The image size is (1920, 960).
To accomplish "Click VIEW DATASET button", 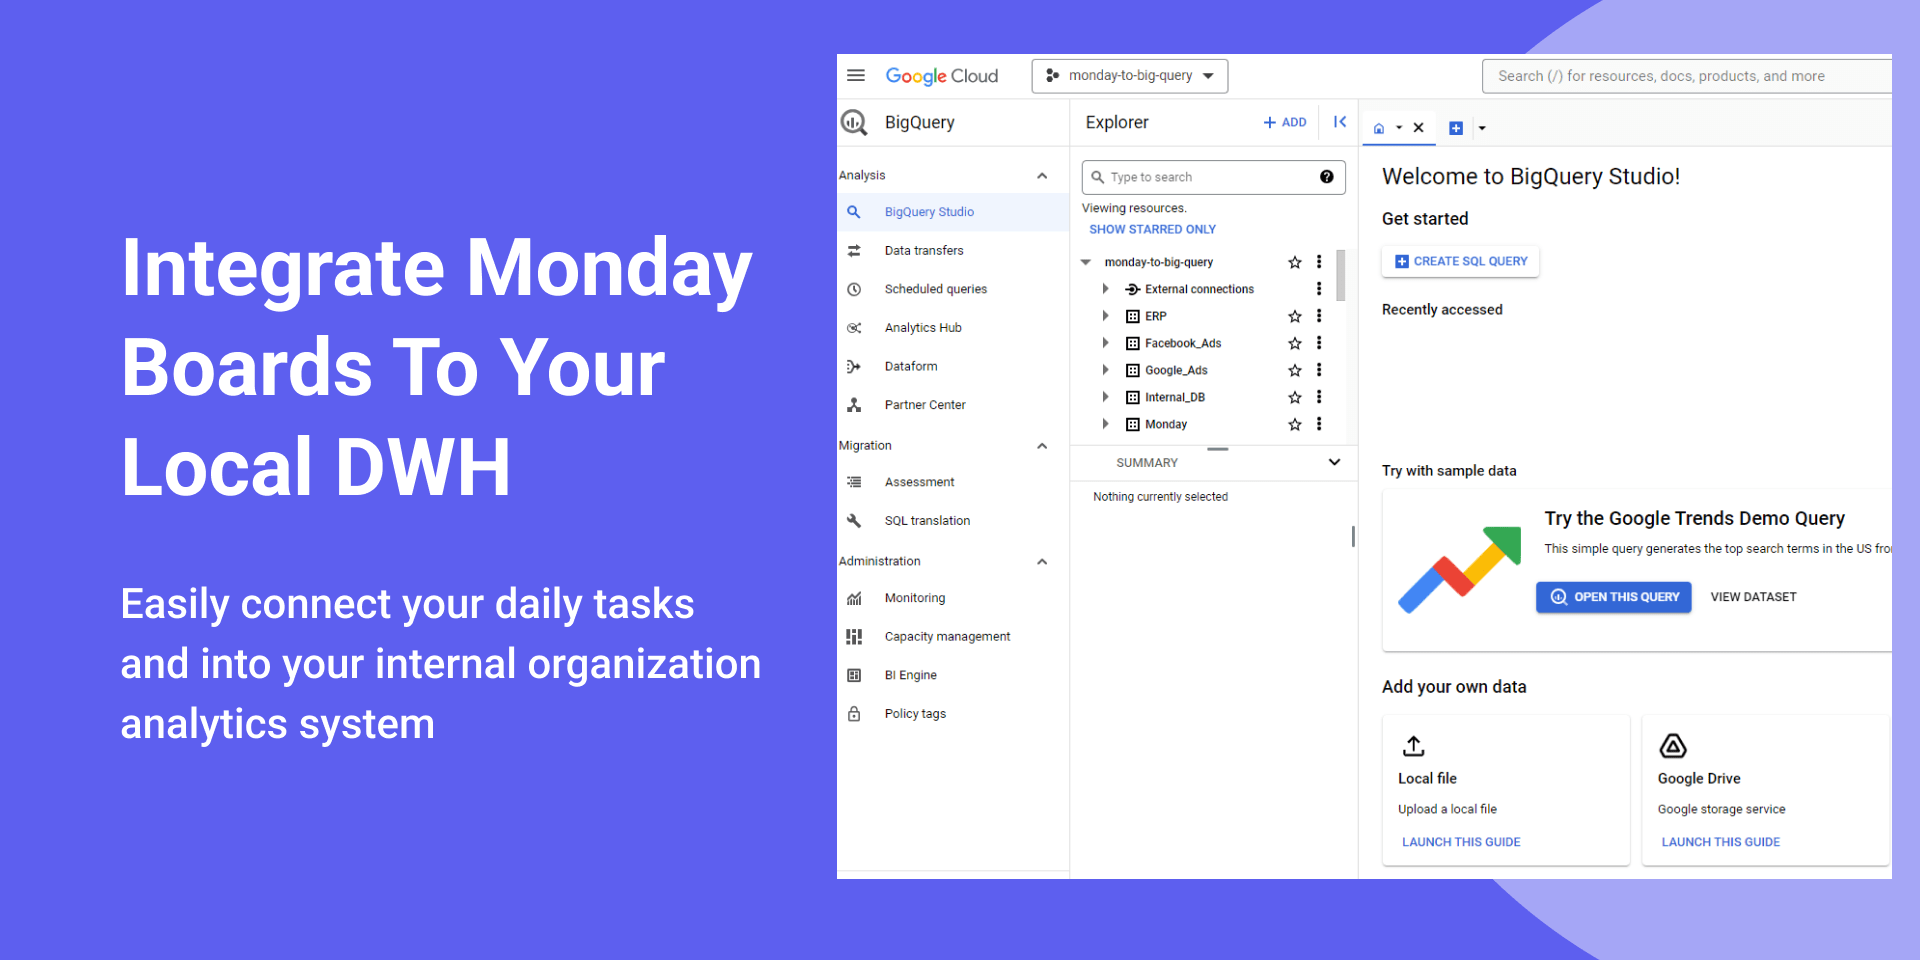I will point(1753,597).
